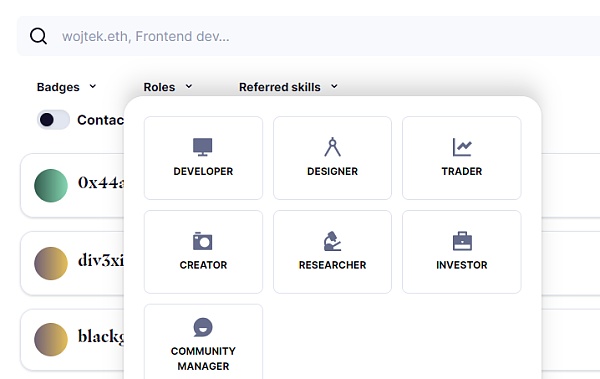Collapse the Roles dropdown
The image size is (600, 379).
[x=168, y=87]
